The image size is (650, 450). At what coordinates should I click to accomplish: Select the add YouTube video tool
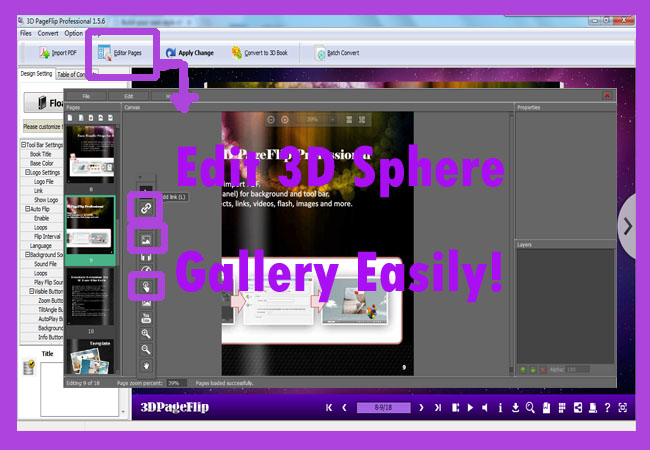(146, 318)
